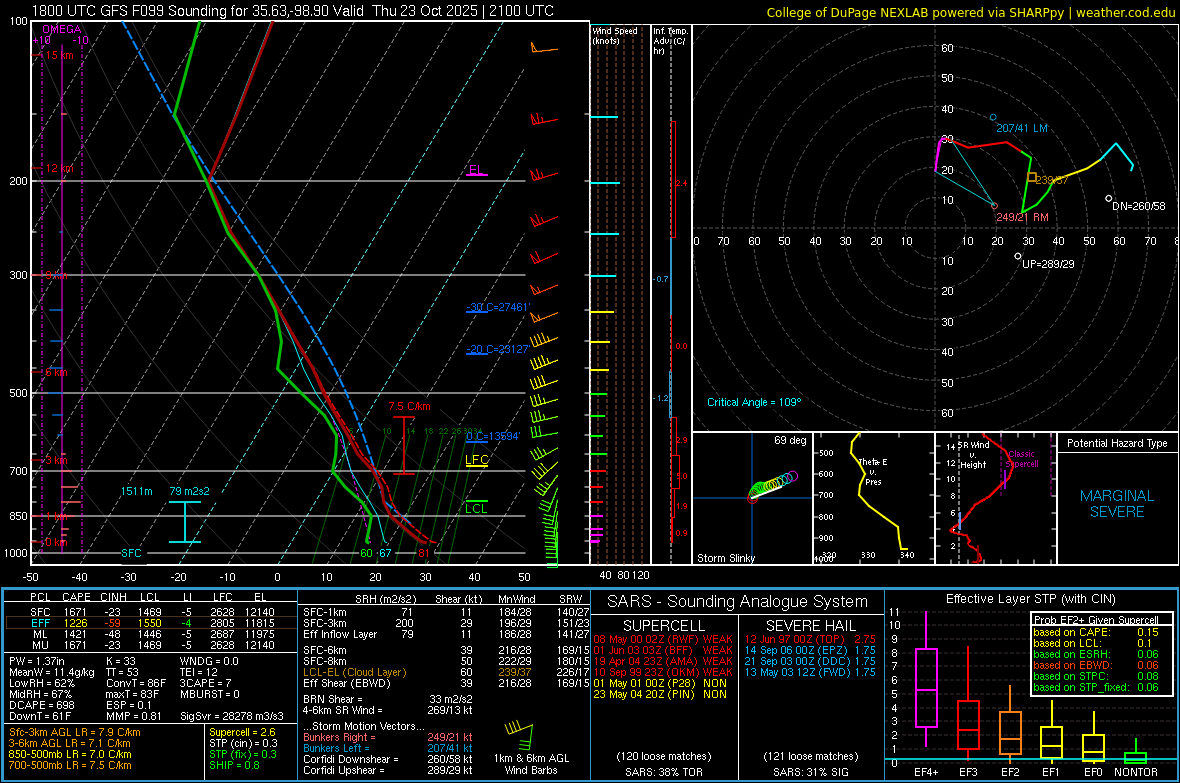This screenshot has height=783, width=1180.
Task: Click the 08 May 00 02Z (RWF) WEAK match
Action: tap(663, 639)
